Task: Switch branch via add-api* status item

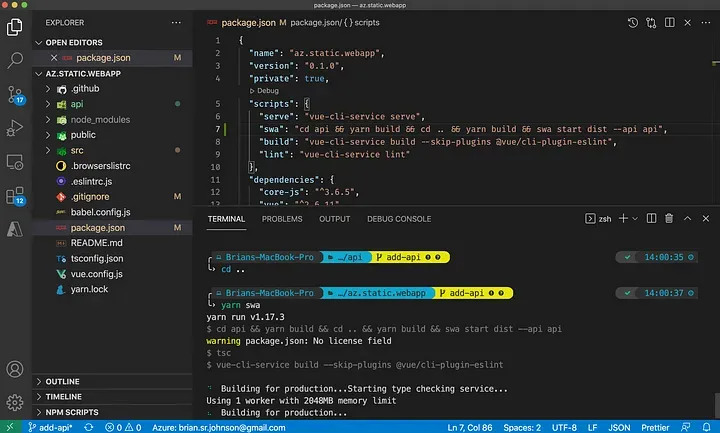Action: 50,427
